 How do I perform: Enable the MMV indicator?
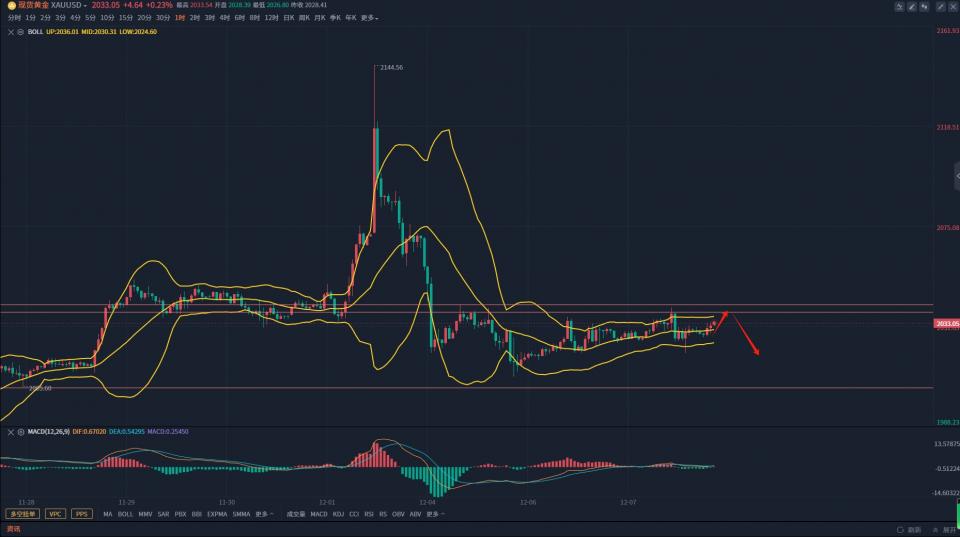pos(145,514)
